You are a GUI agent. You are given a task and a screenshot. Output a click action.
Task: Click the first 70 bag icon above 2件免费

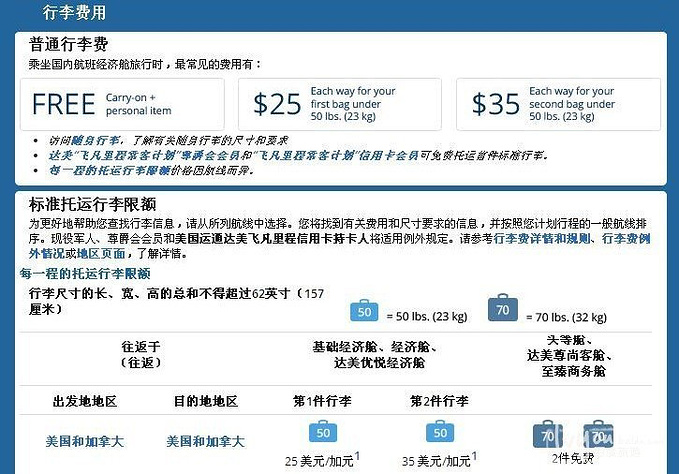[548, 434]
